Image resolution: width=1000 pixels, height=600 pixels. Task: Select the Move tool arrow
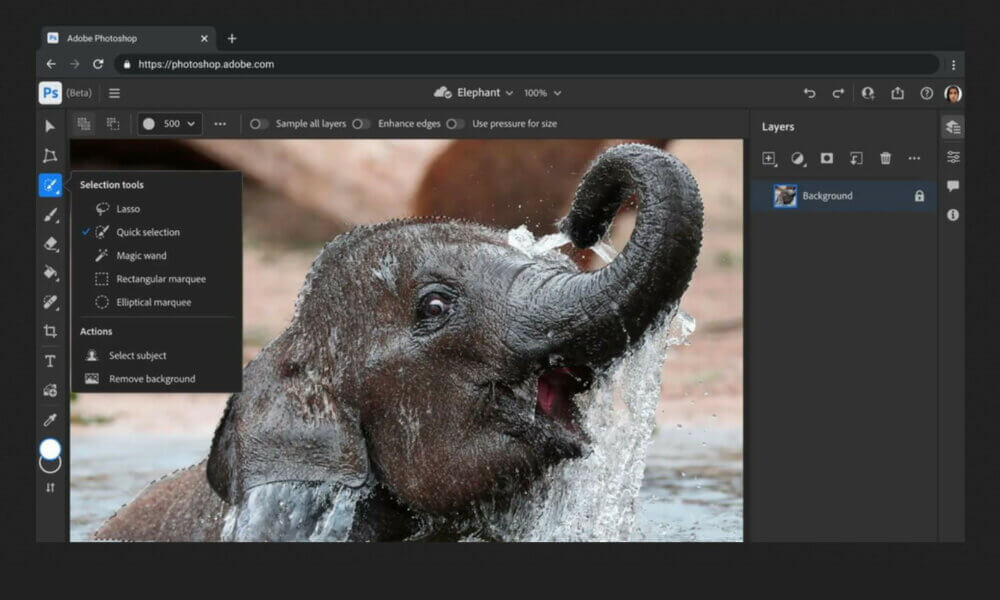pos(50,126)
